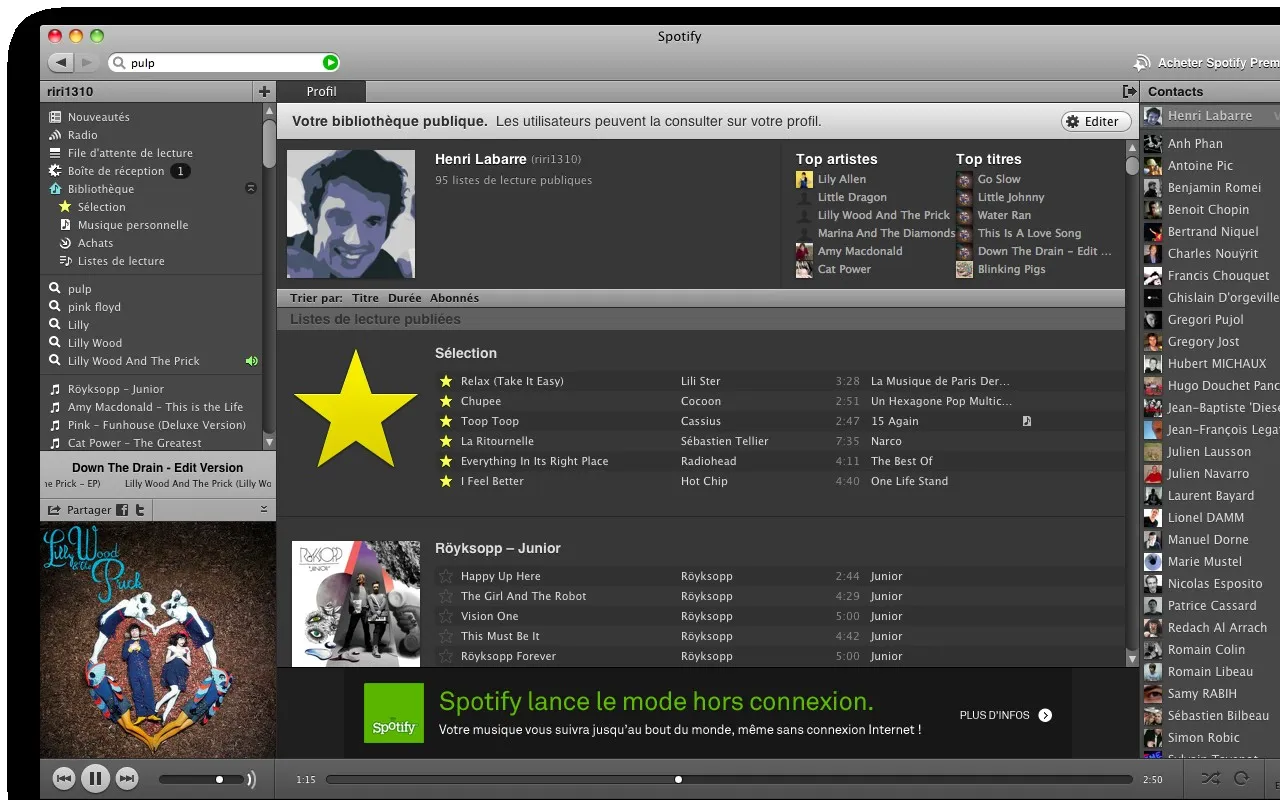Click the green go arrow in search box
The image size is (1280, 800).
(330, 63)
